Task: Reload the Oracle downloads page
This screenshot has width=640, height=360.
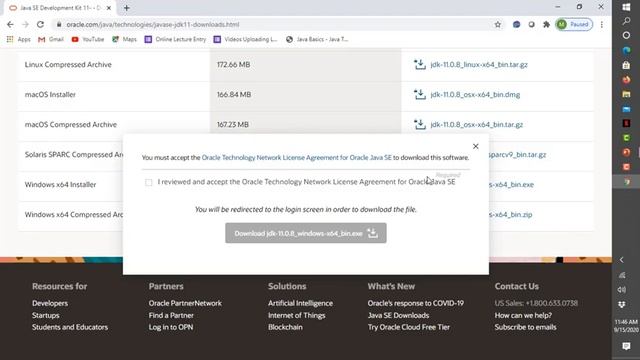Action: click(x=40, y=24)
